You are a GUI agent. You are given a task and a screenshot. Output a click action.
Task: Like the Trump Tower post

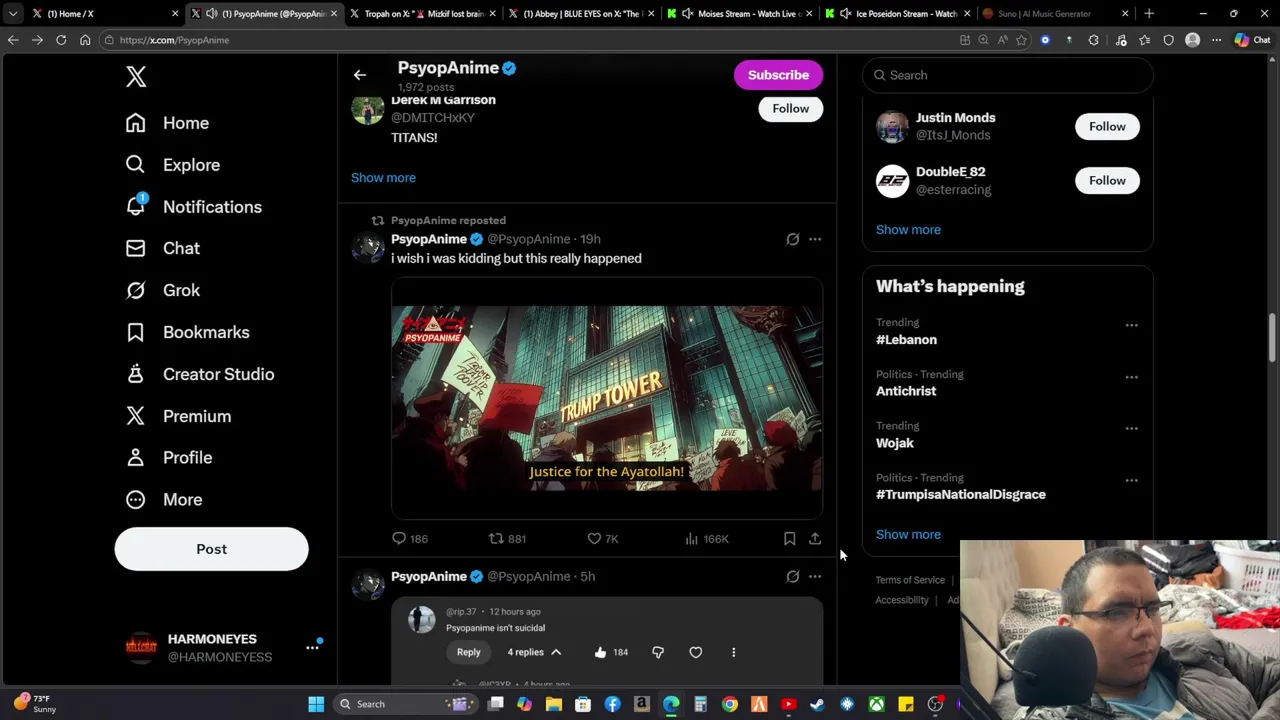(603, 539)
